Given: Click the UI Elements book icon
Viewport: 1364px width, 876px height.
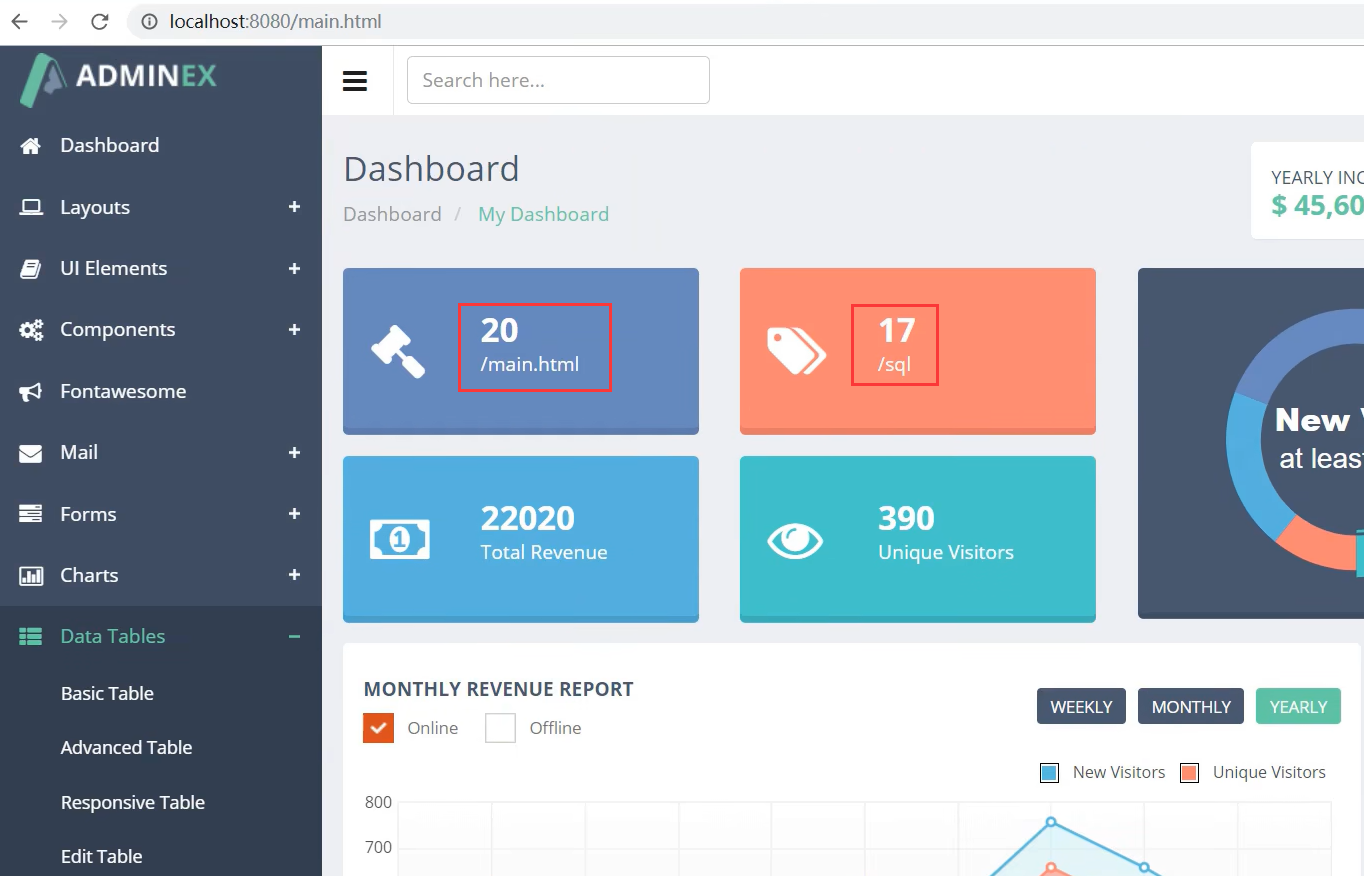Looking at the screenshot, I should [31, 269].
